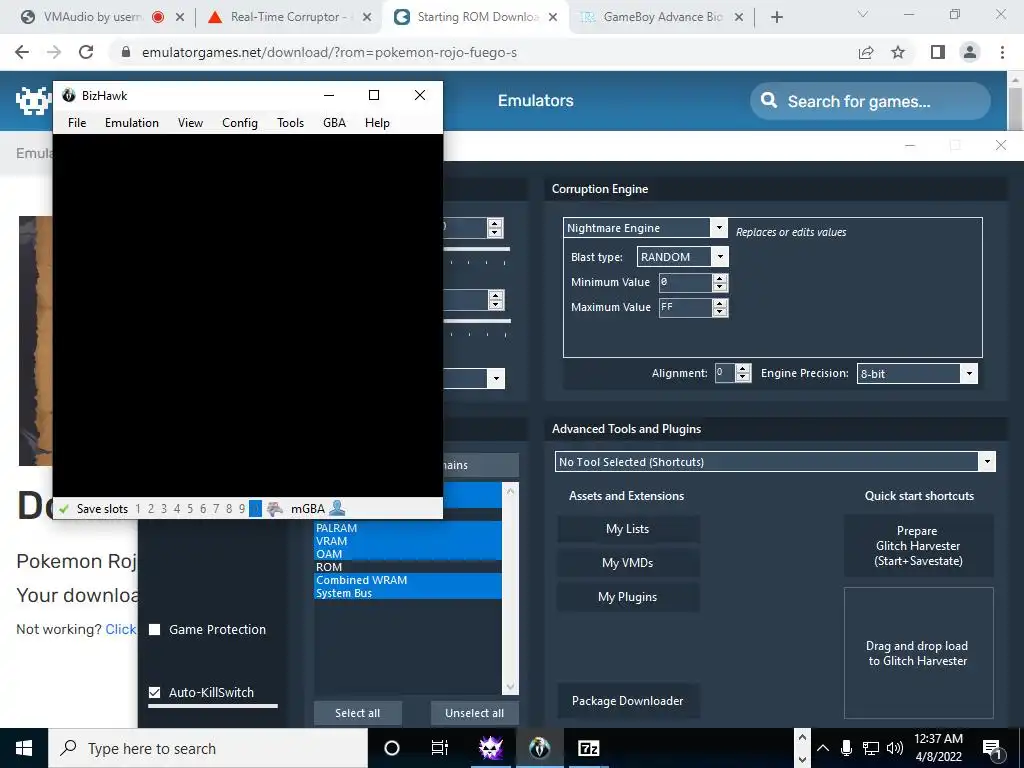
Task: Open the GBA menu in BizHawk
Action: tap(334, 123)
